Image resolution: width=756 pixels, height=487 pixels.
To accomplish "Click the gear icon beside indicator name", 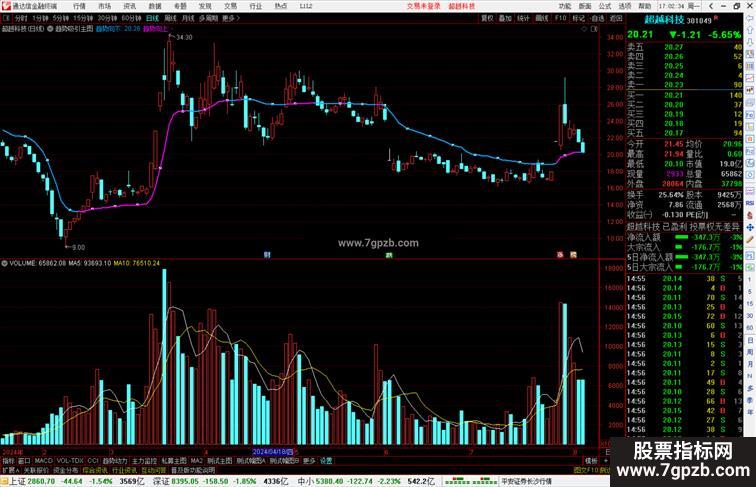I will [x=50, y=29].
